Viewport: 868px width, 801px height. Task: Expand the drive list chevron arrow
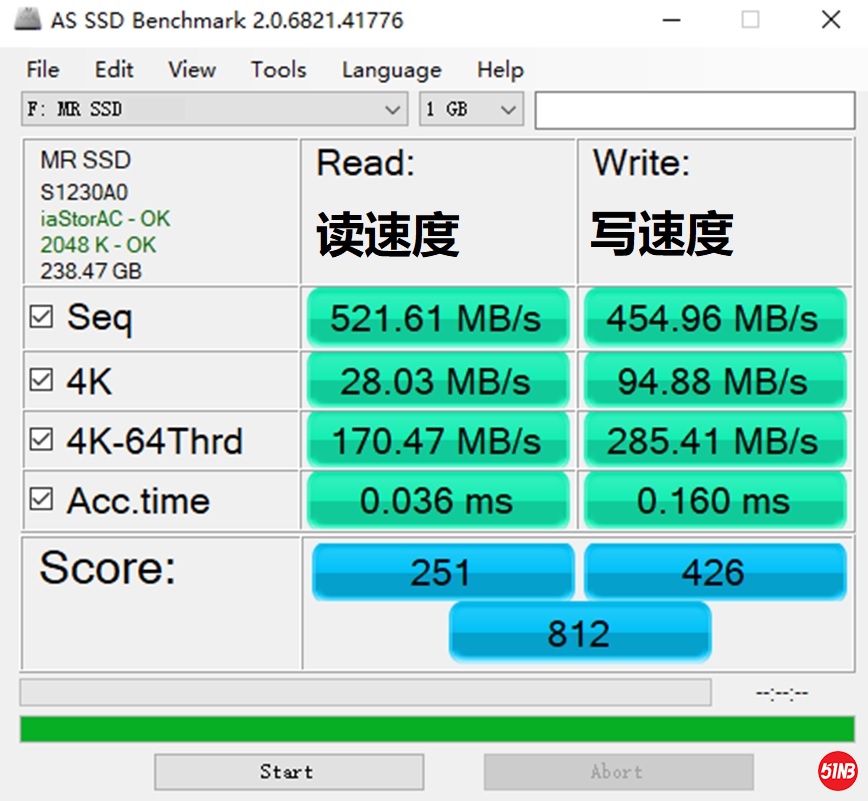[393, 109]
